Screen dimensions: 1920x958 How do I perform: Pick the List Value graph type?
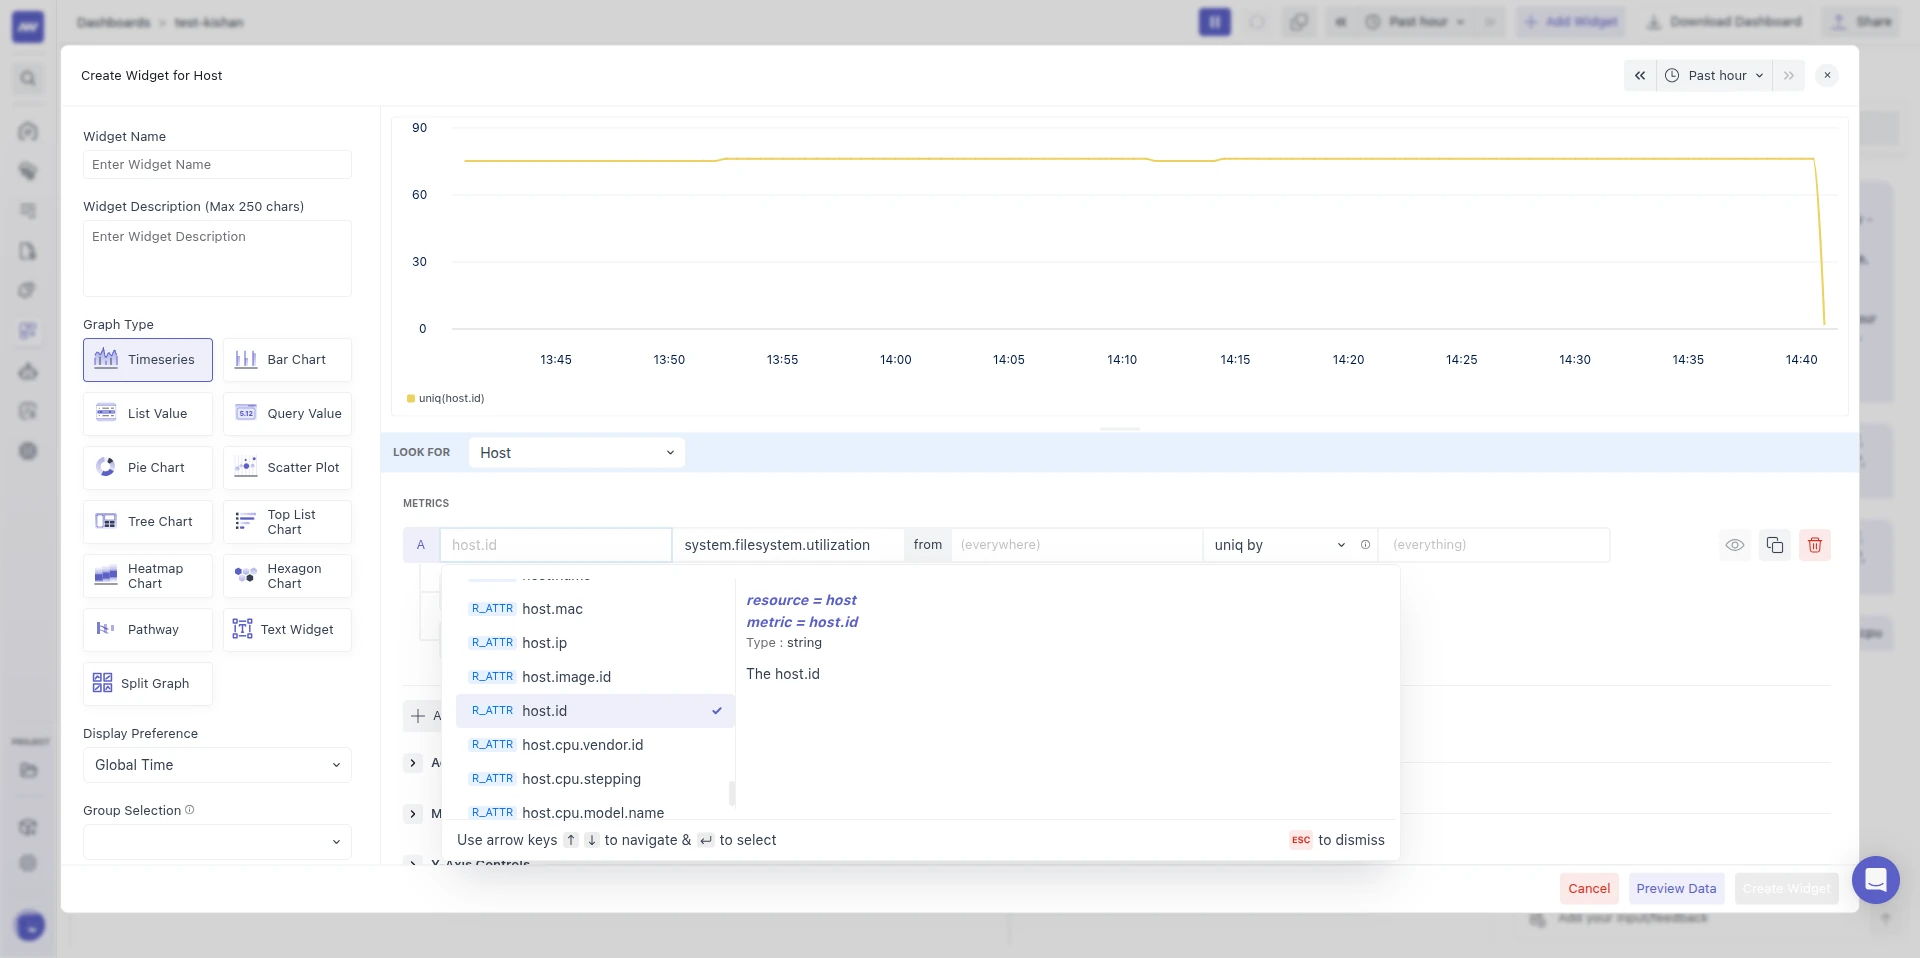[148, 414]
